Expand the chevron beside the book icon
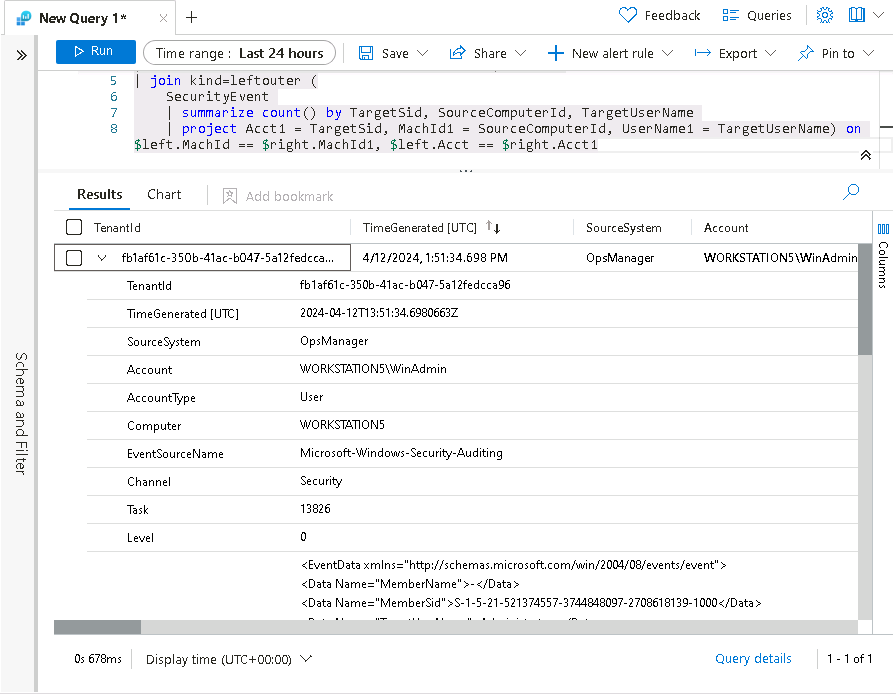 (x=878, y=15)
